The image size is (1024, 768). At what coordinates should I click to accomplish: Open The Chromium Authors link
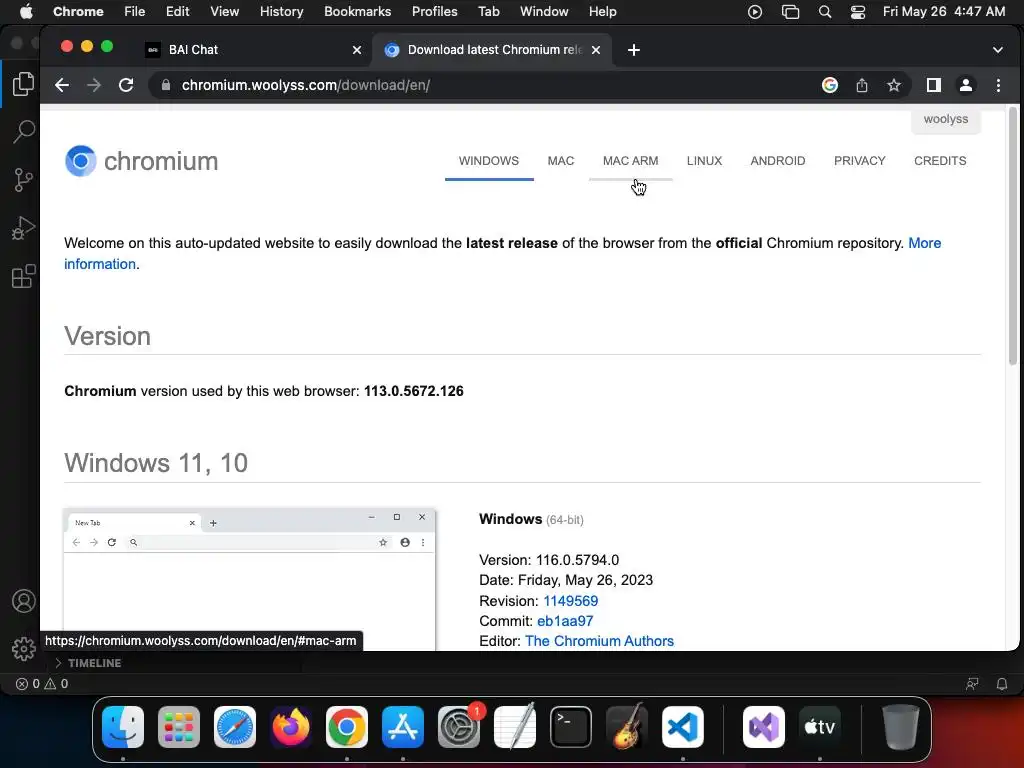click(x=599, y=641)
